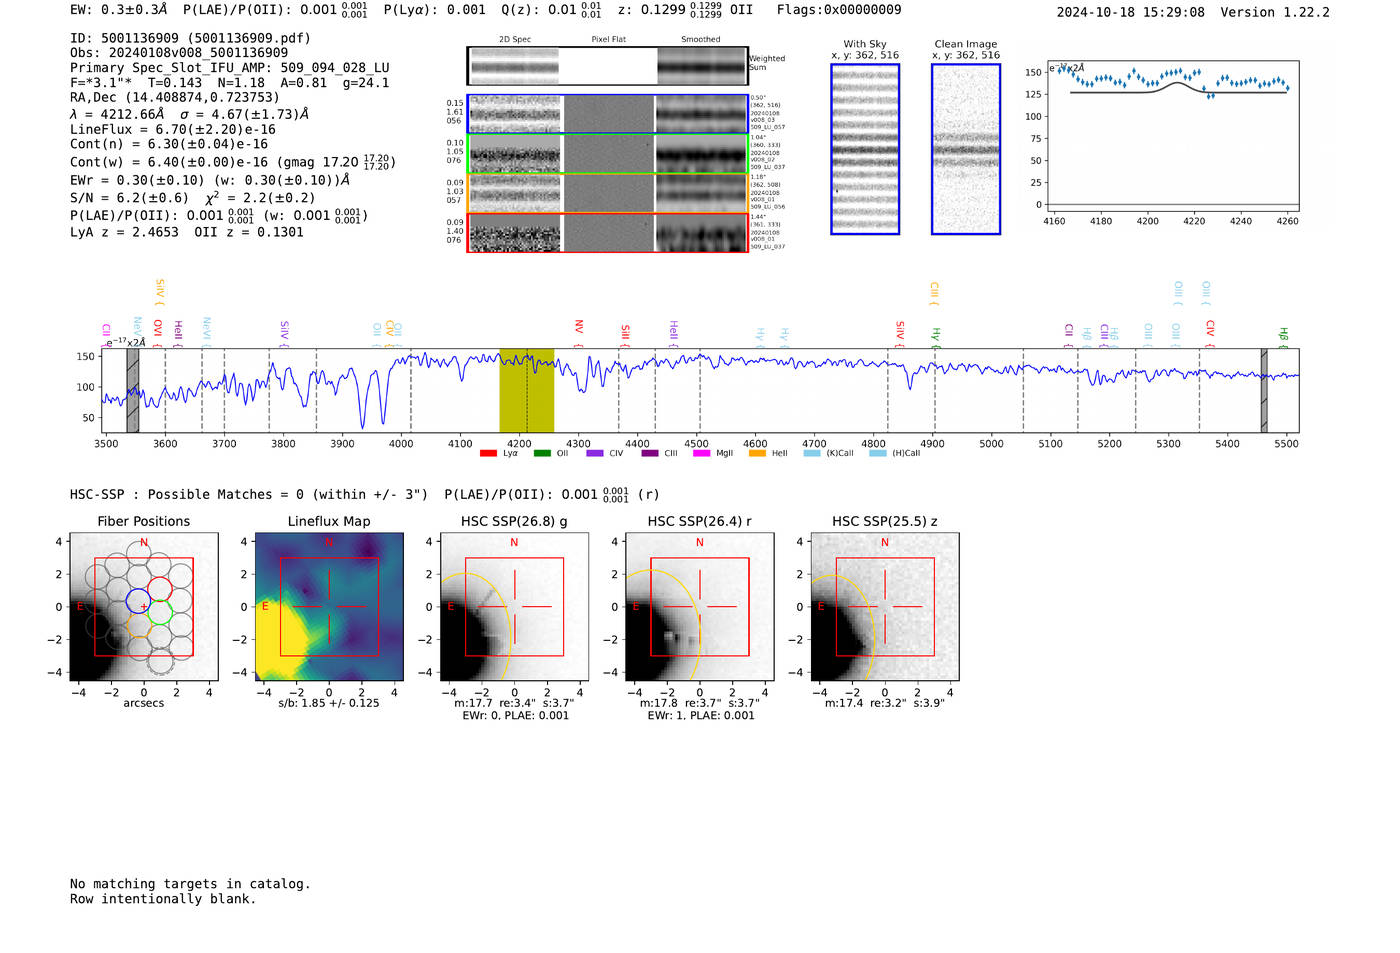This screenshot has height=953, width=1400.
Task: Click the green fiber circle in Fiber Positions
Action: point(160,612)
